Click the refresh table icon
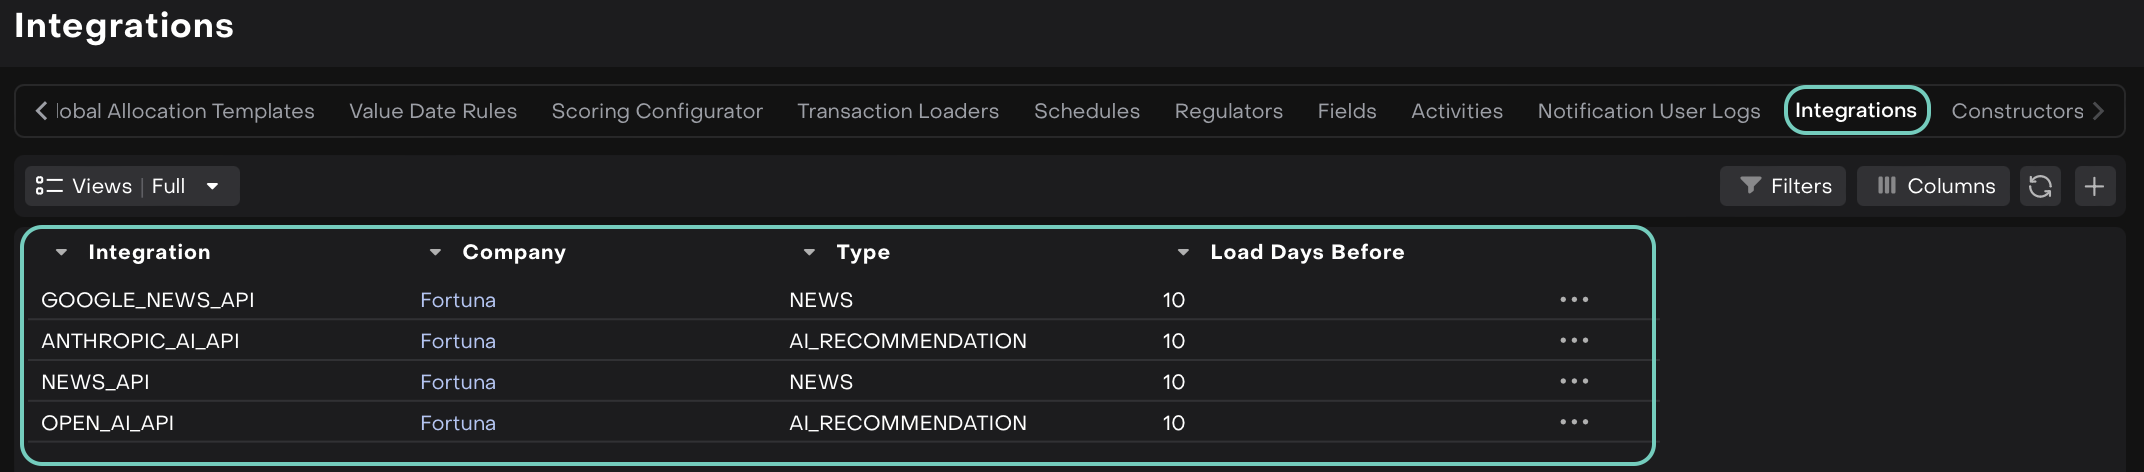The width and height of the screenshot is (2144, 472). pos(2040,186)
